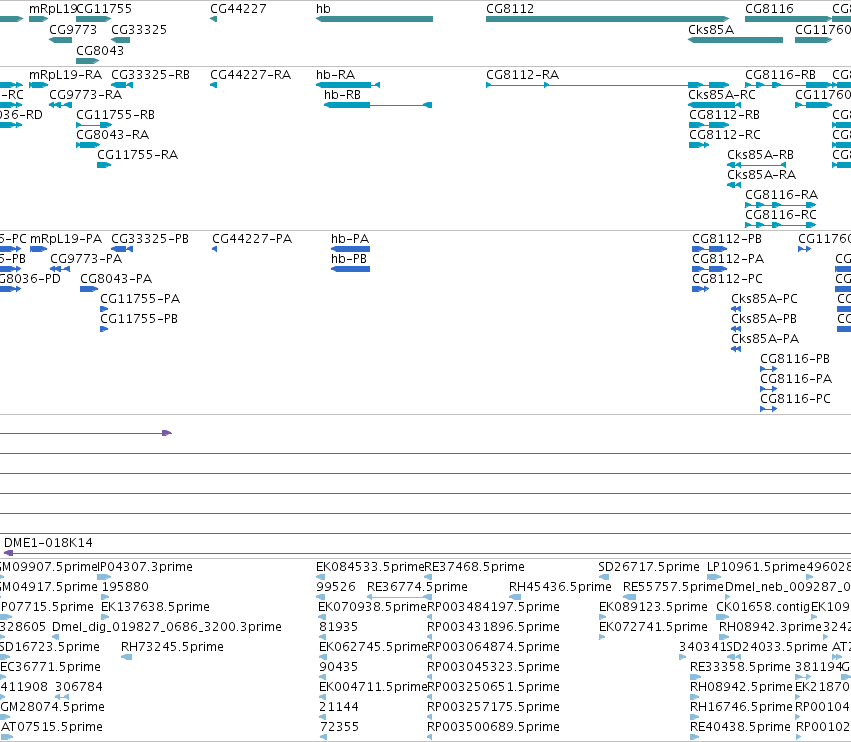
Task: Select the RH16746.5prime EST label
Action: pos(741,707)
